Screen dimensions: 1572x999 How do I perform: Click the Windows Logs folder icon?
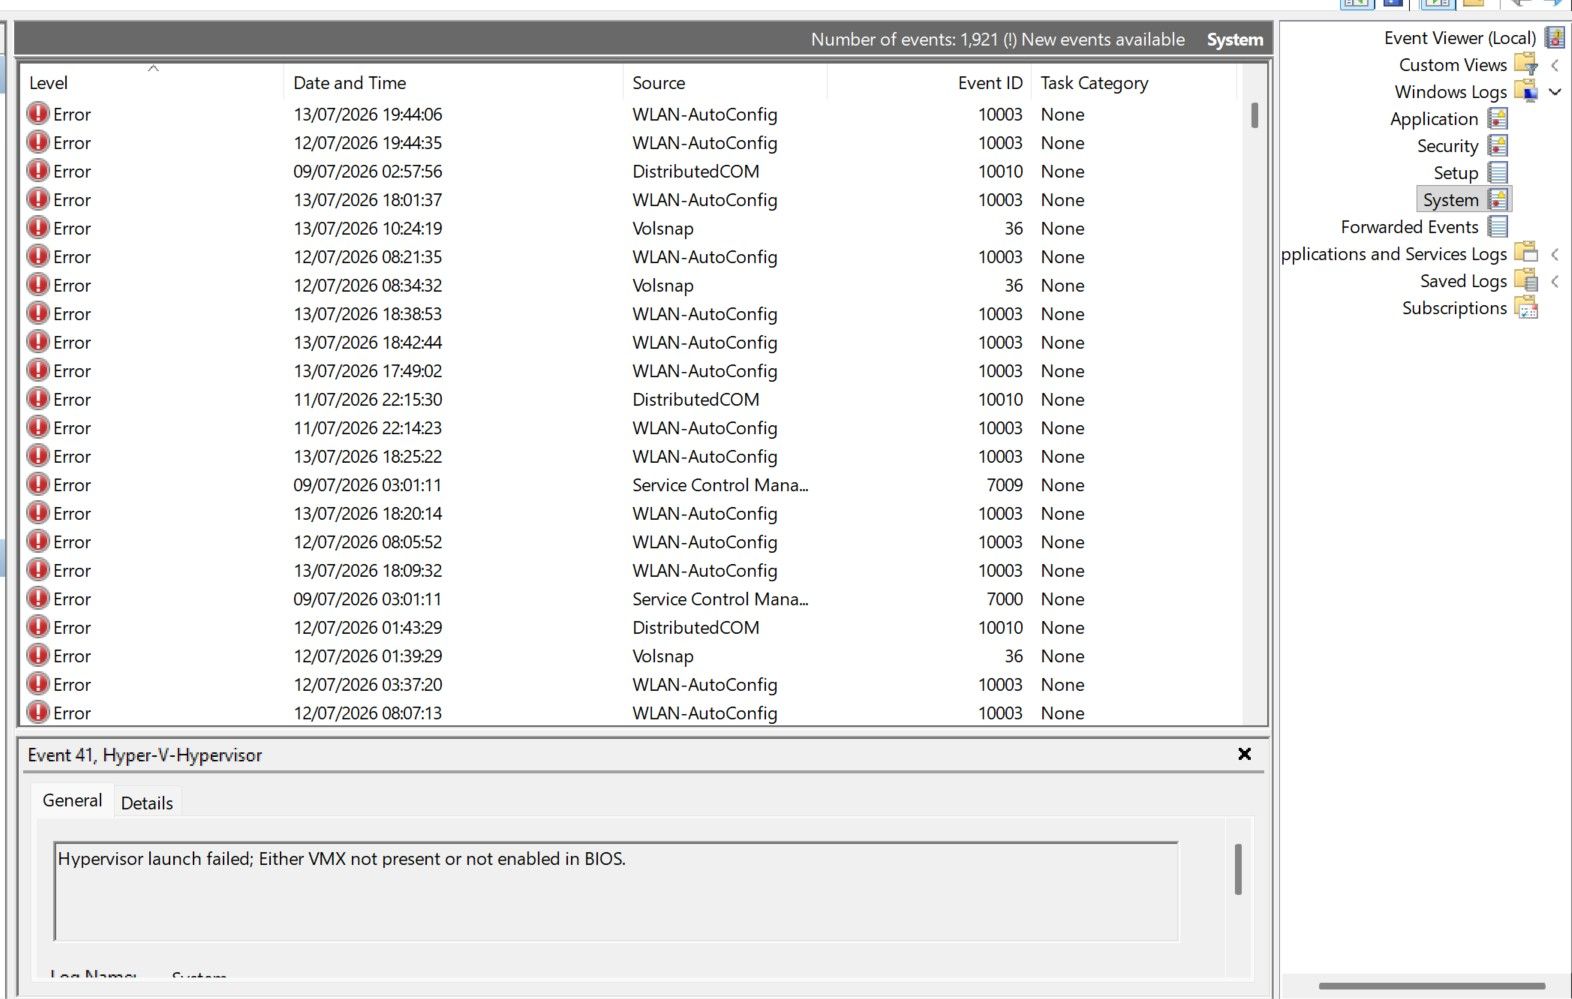[x=1526, y=92]
